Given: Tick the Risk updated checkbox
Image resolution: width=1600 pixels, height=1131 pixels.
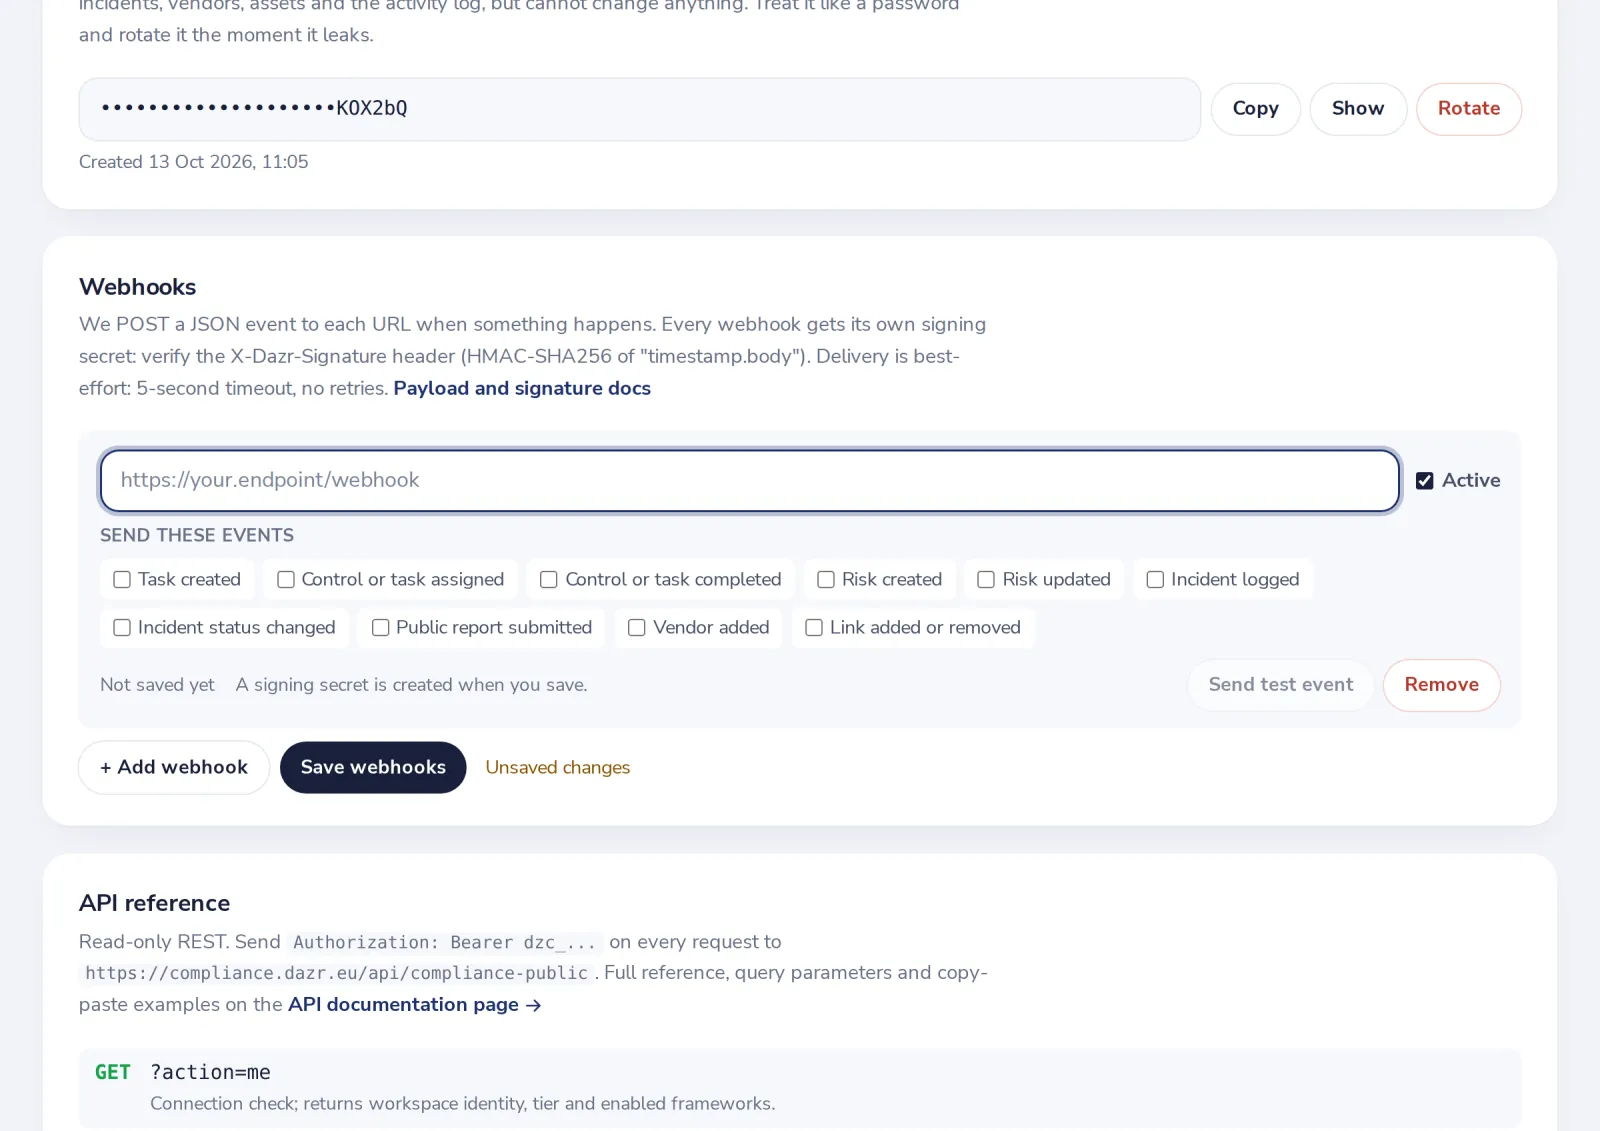Looking at the screenshot, I should 986,580.
